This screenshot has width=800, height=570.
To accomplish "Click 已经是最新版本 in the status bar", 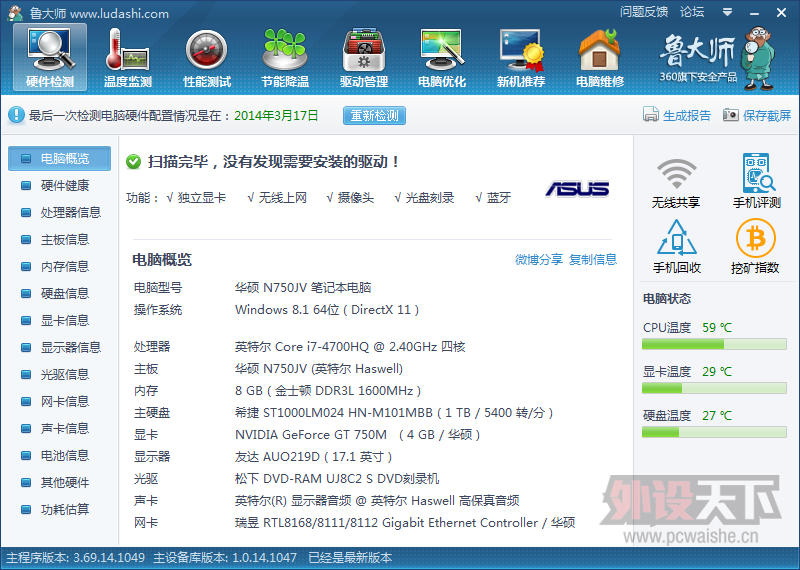I will pyautogui.click(x=350, y=557).
